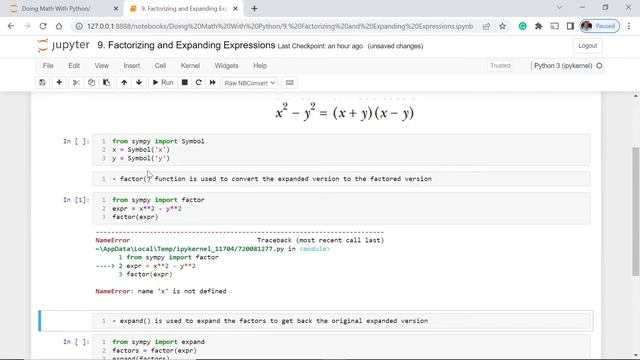640x360 pixels.
Task: Share this page icon in address bar
Action: click(x=486, y=26)
